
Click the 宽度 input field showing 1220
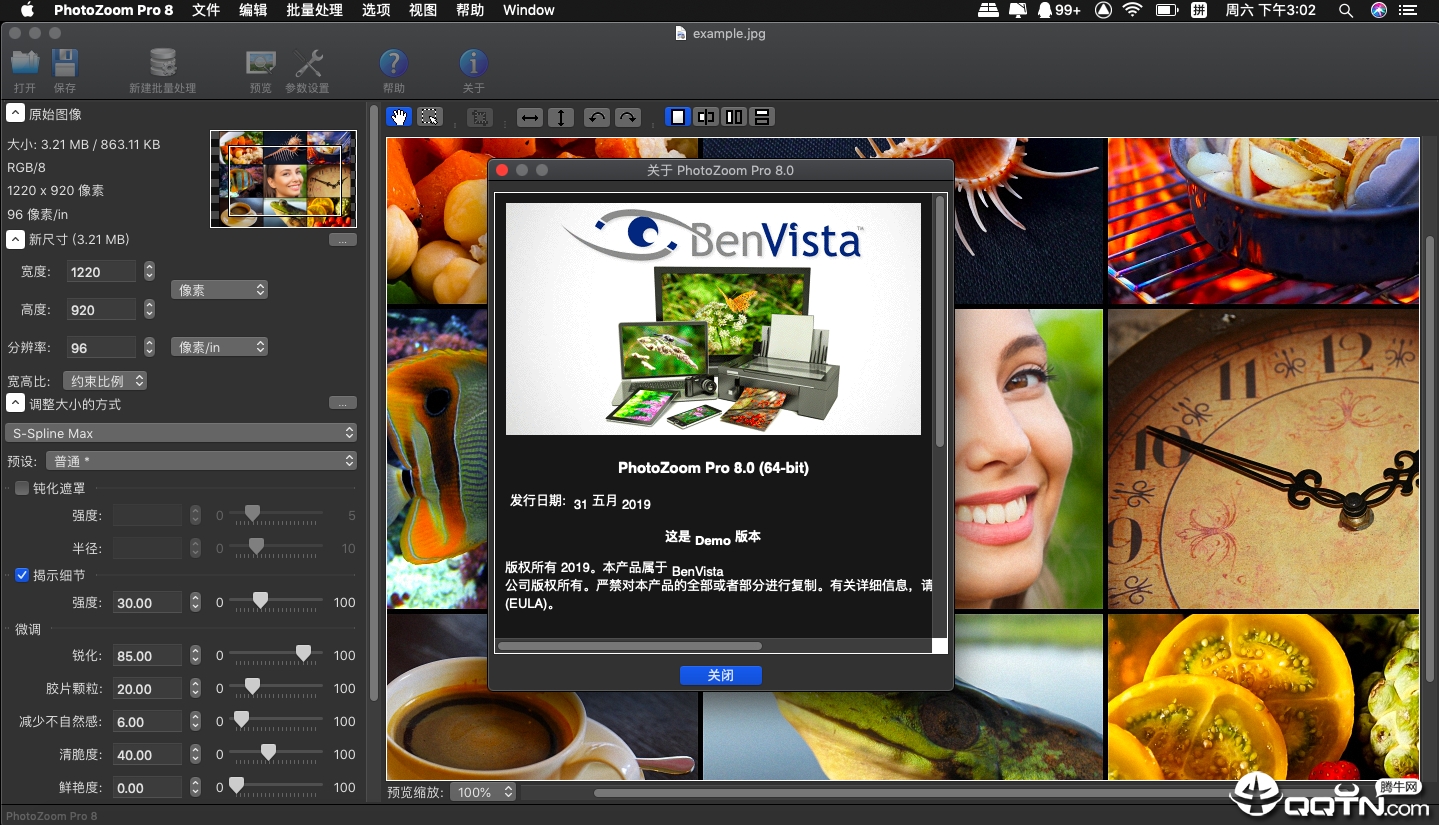101,271
